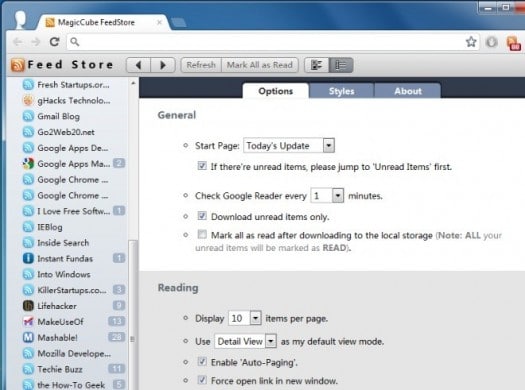The image size is (525, 390).
Task: Click the search icon in the address bar
Action: 75,42
